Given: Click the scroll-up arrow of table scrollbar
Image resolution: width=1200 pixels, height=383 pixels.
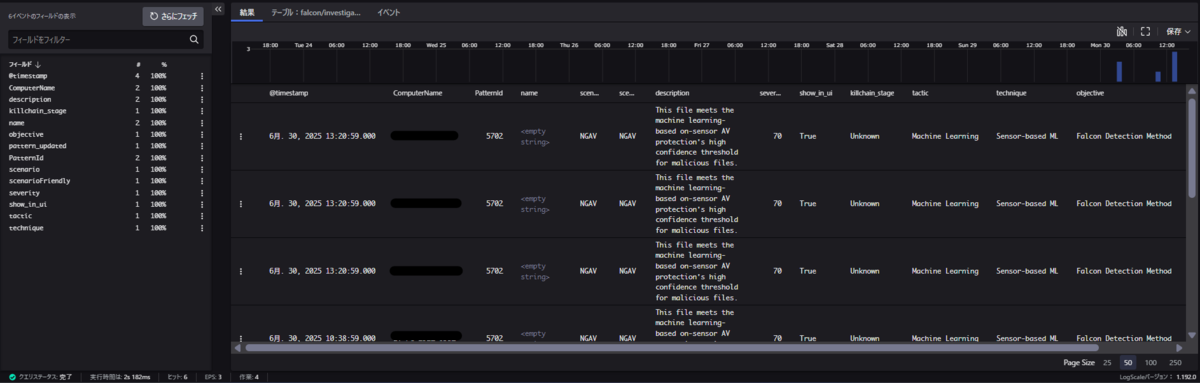Looking at the screenshot, I should click(1191, 91).
